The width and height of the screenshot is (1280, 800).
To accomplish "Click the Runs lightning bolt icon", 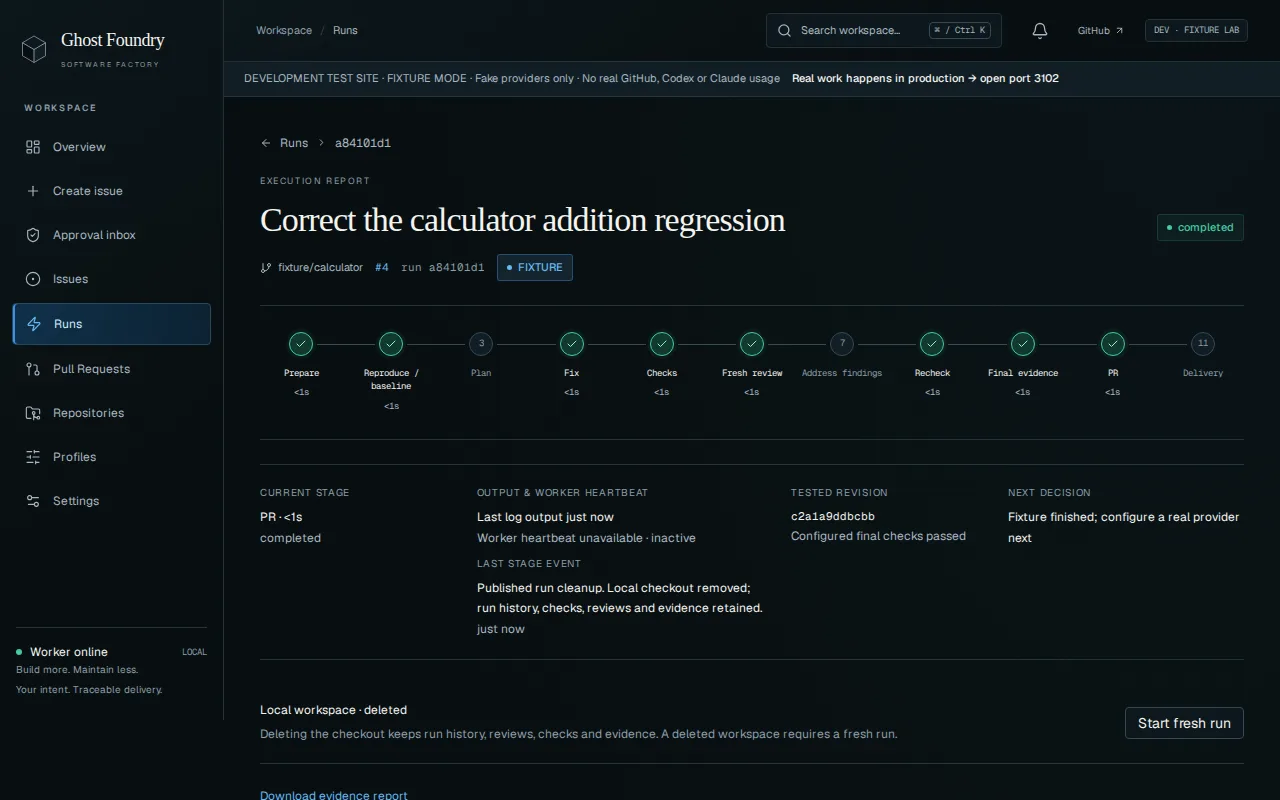I will pos(34,324).
